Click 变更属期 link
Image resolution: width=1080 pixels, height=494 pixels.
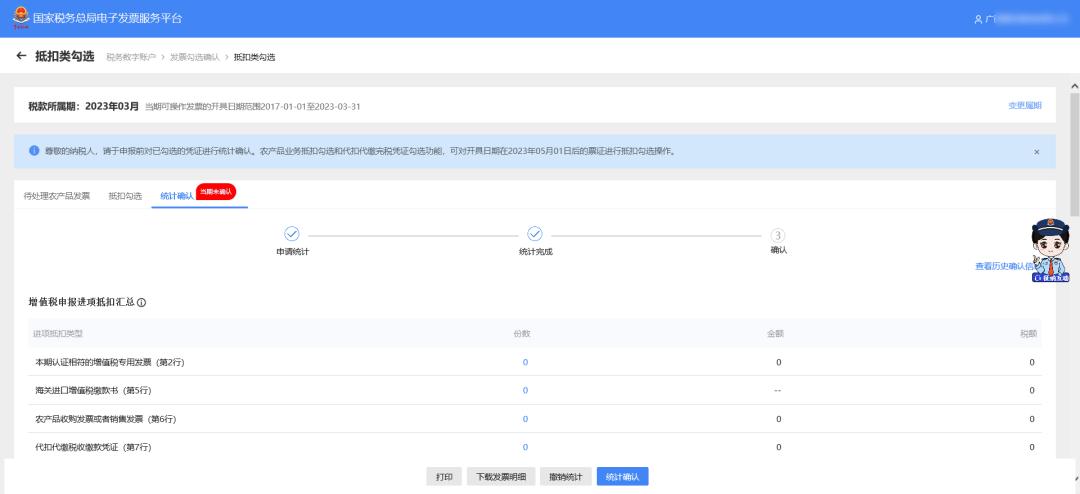pyautogui.click(x=1024, y=106)
